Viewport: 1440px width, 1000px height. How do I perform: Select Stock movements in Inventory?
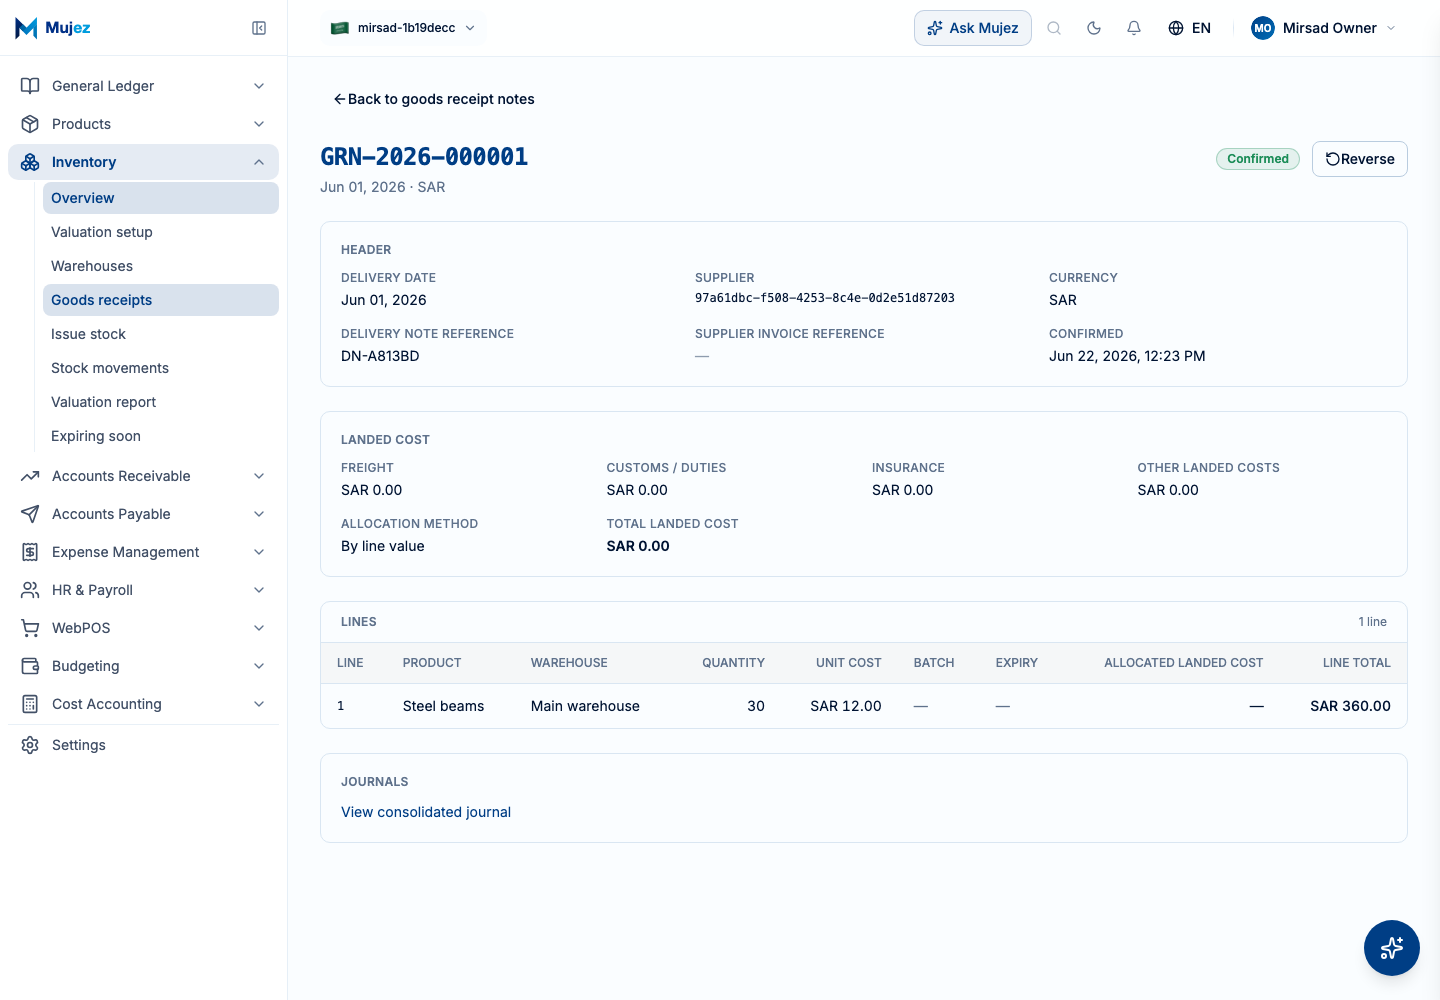(110, 368)
